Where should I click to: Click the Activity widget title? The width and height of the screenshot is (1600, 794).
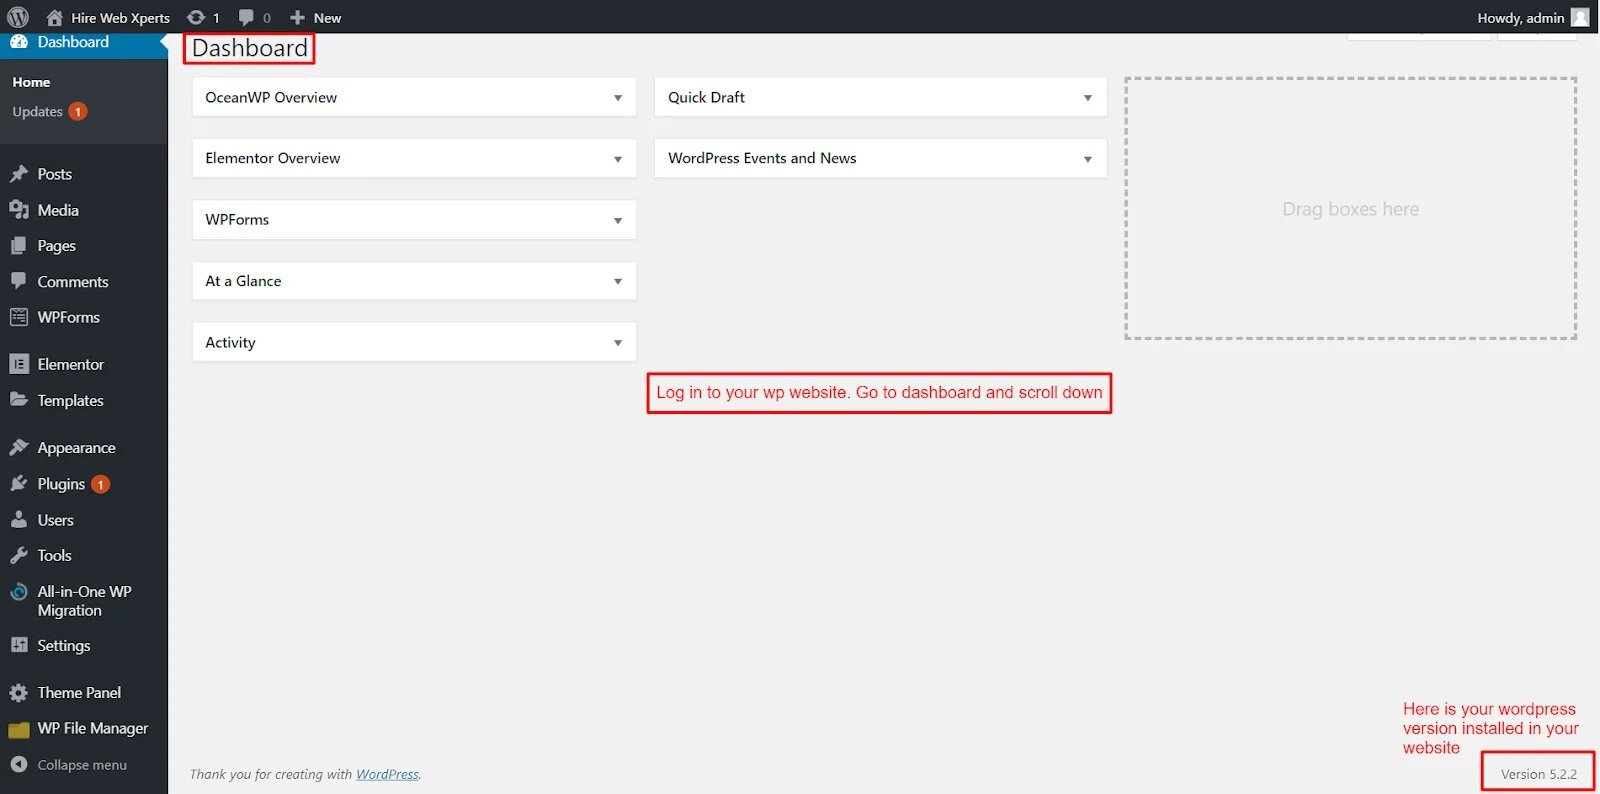(x=230, y=342)
